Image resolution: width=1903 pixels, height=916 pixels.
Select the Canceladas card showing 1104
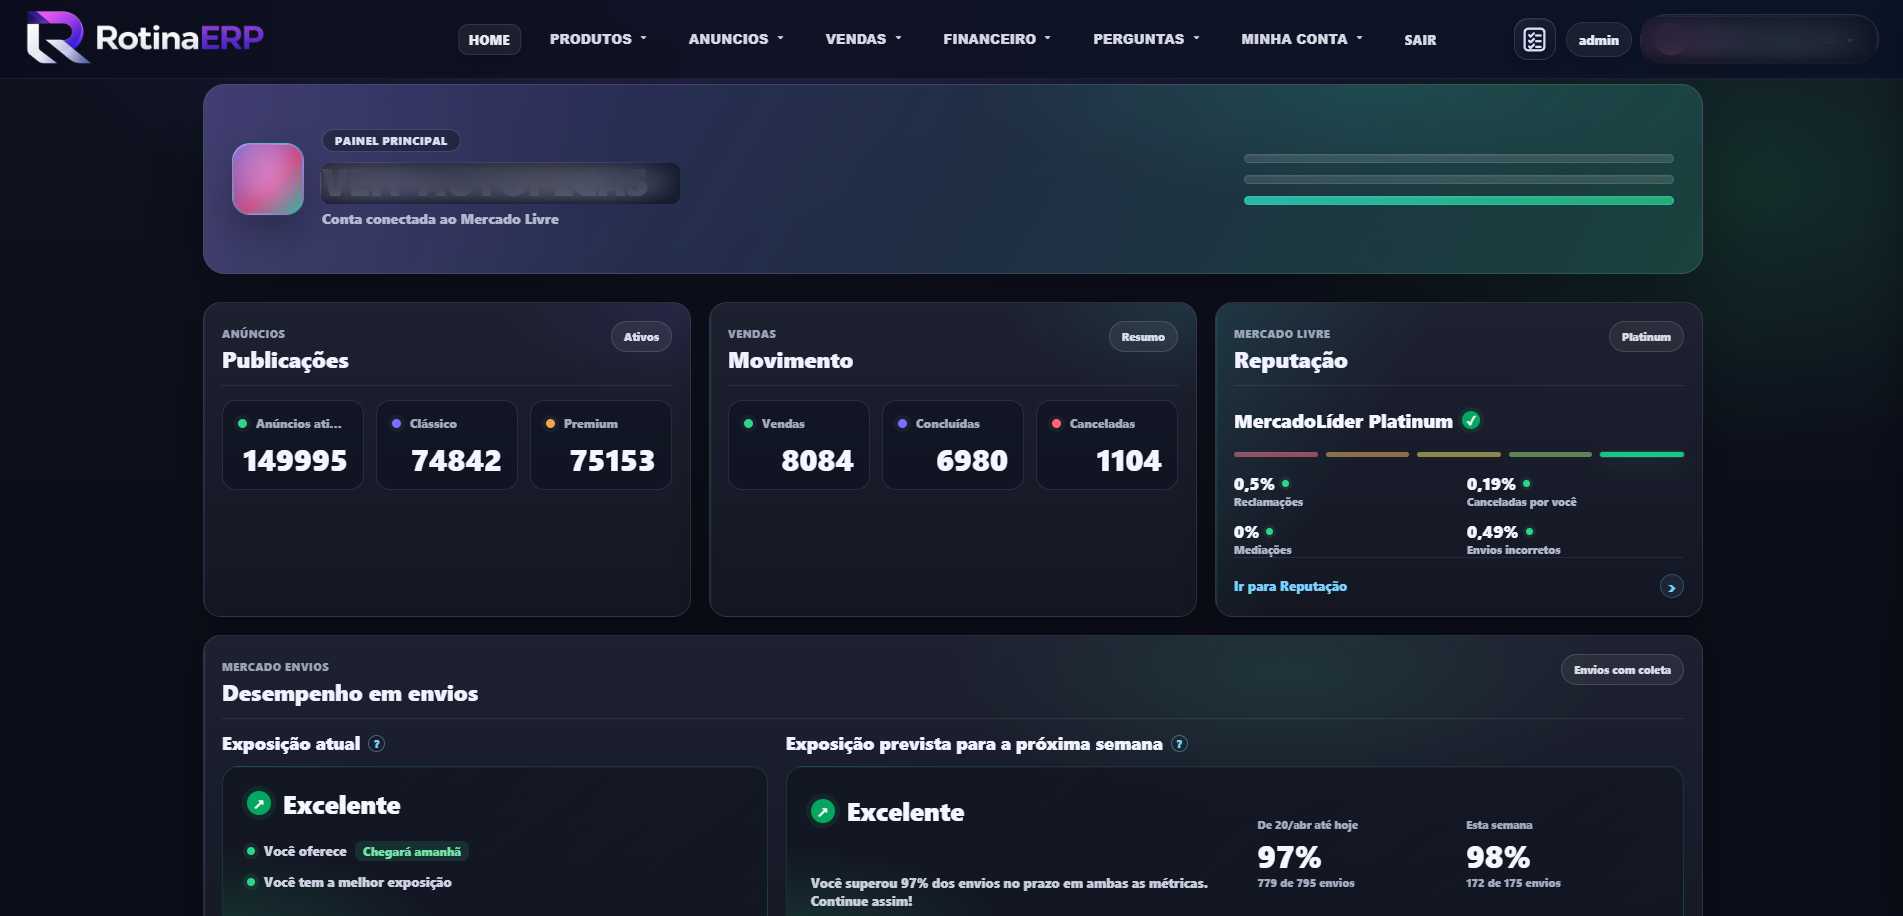1107,445
